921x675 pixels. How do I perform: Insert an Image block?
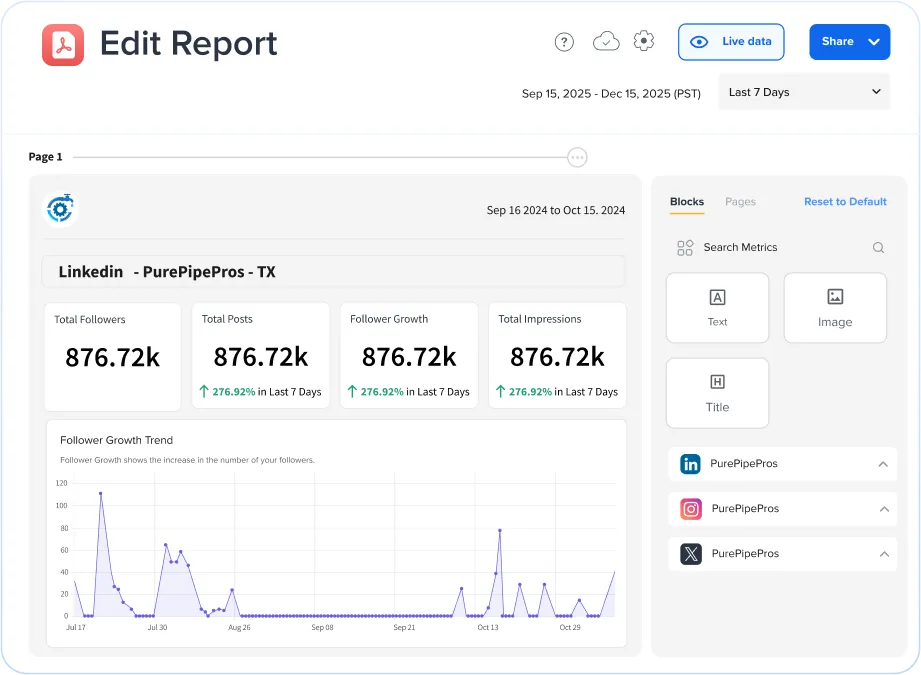(x=835, y=307)
